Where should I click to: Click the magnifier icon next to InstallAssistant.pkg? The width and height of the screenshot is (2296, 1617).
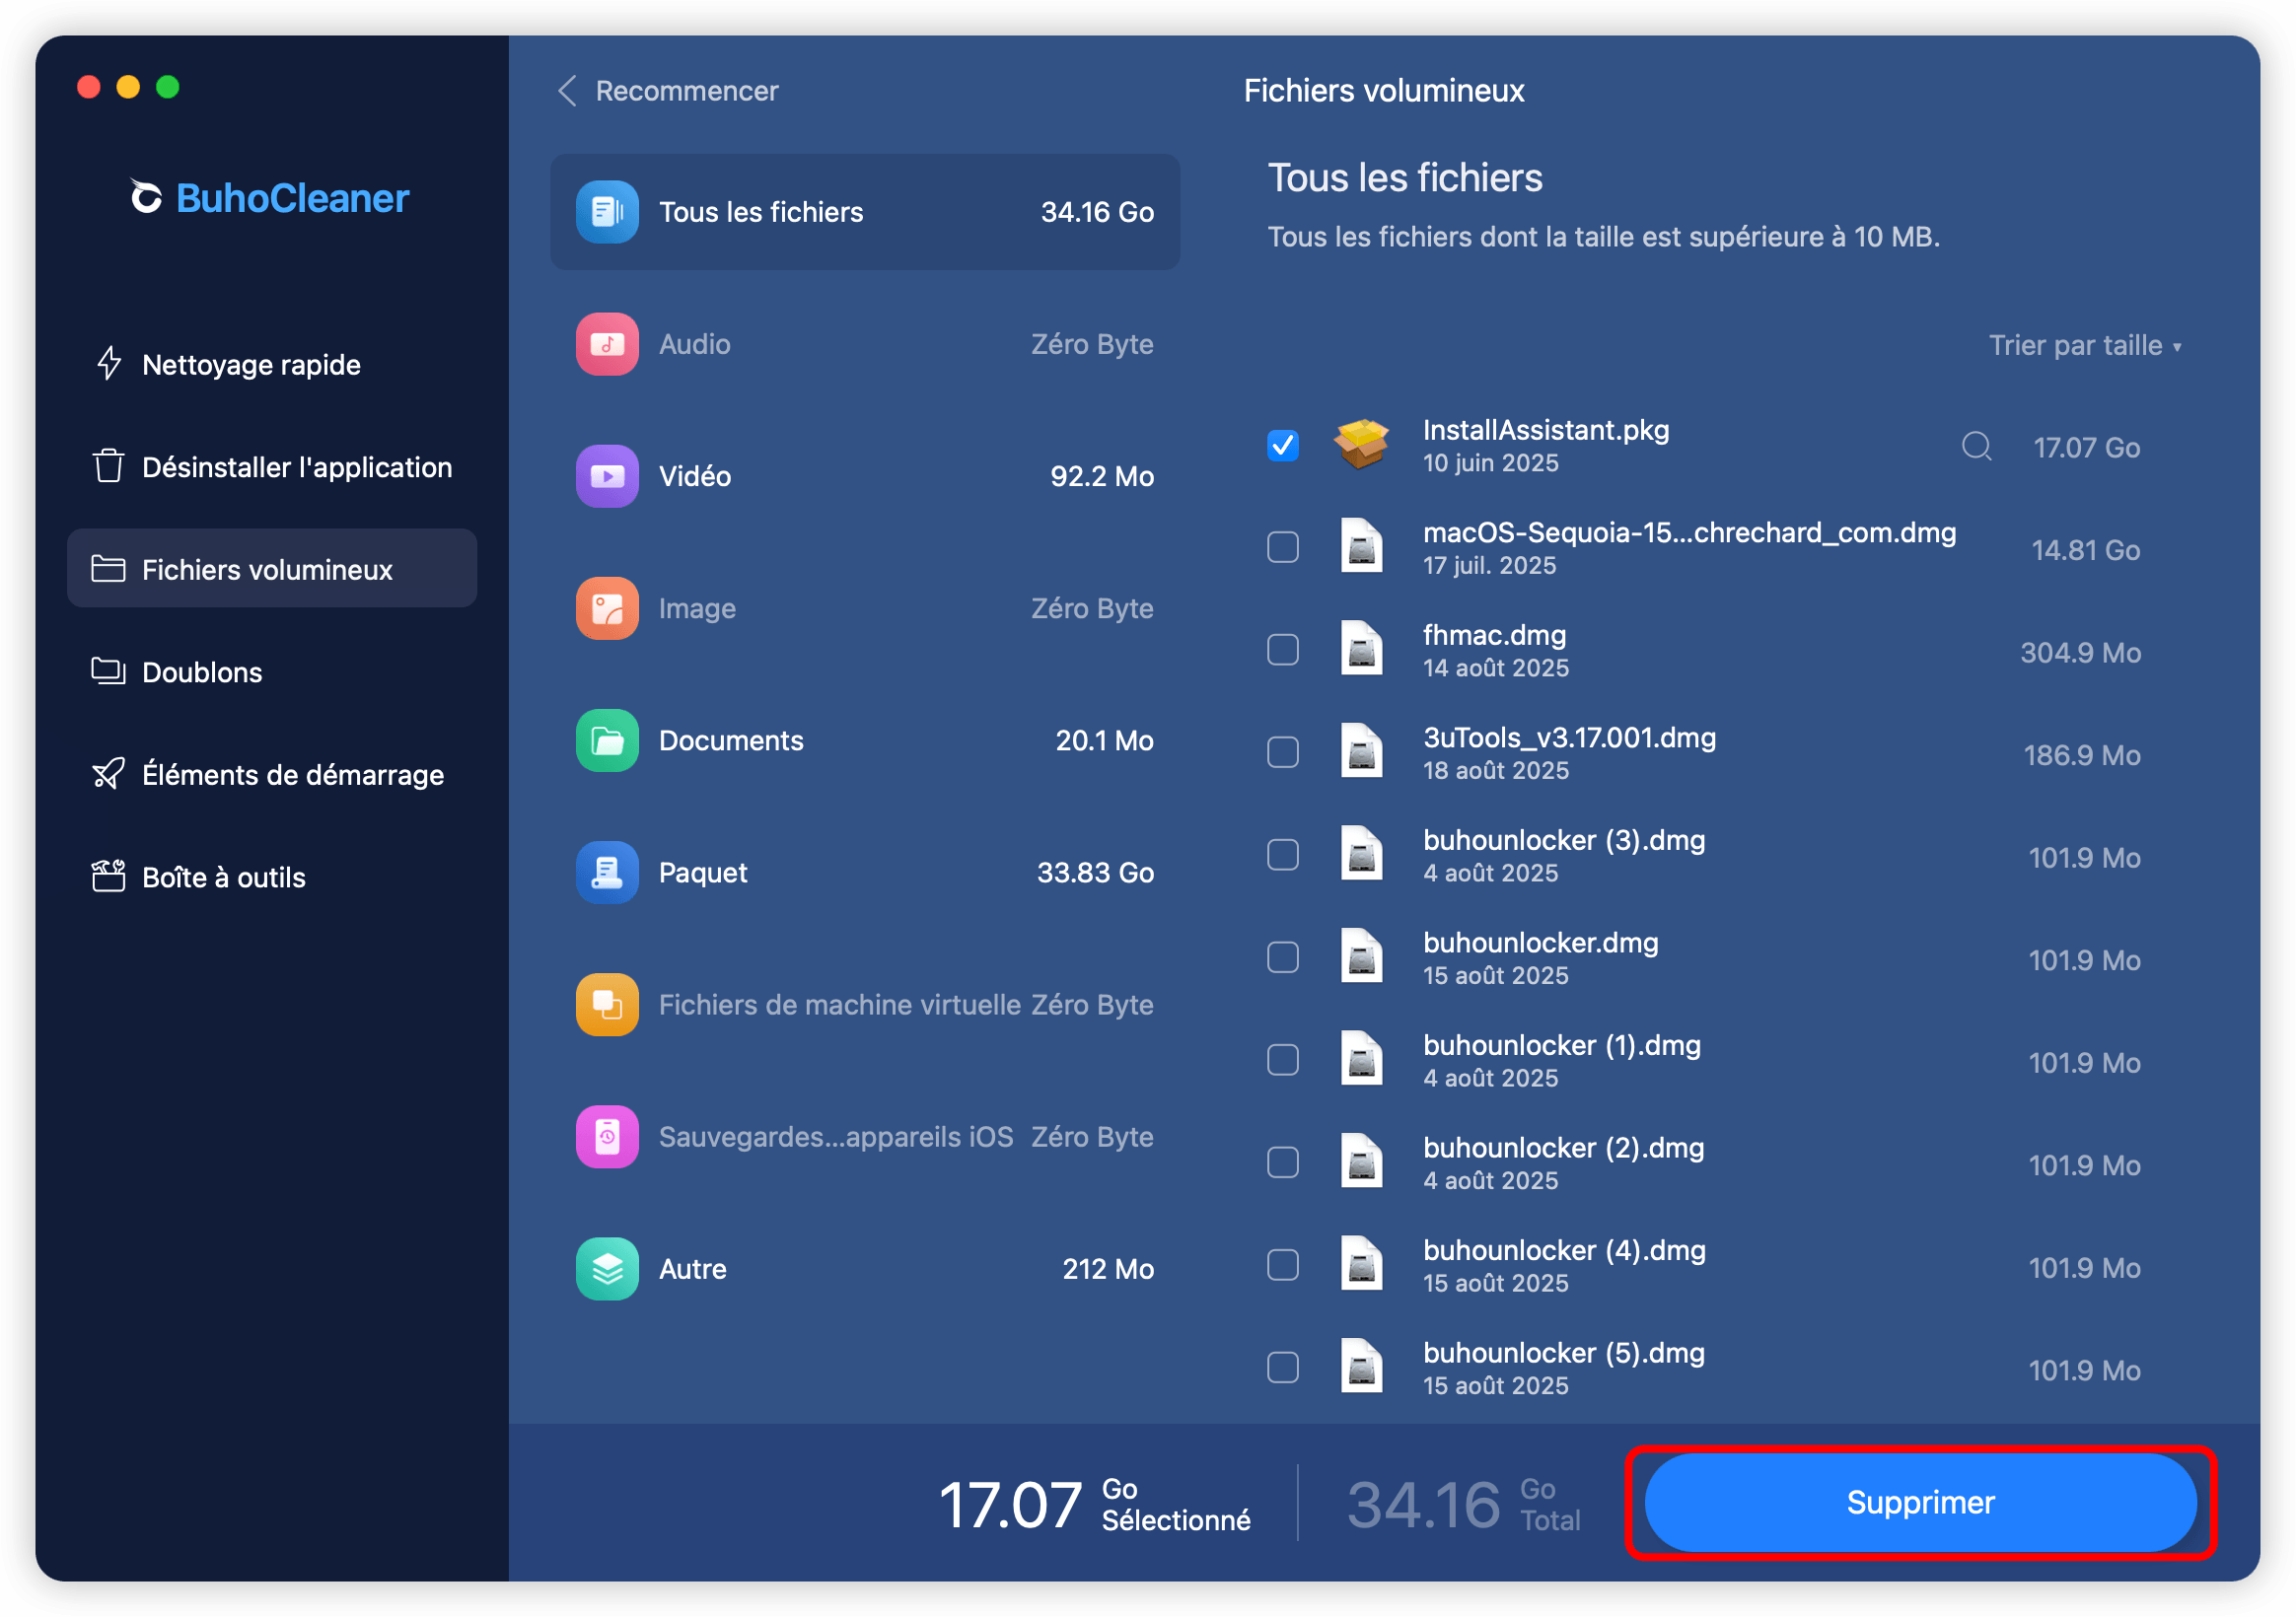(x=1976, y=446)
